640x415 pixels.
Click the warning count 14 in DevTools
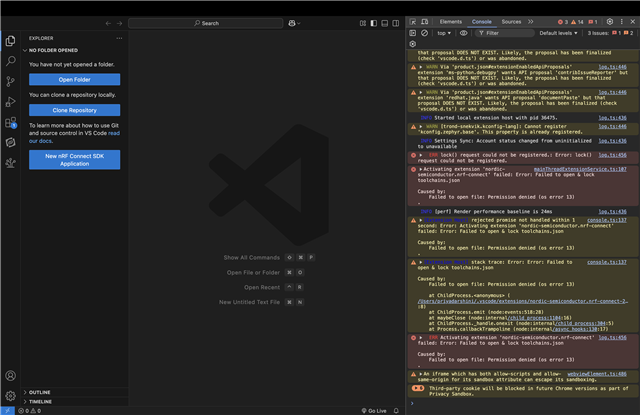577,22
